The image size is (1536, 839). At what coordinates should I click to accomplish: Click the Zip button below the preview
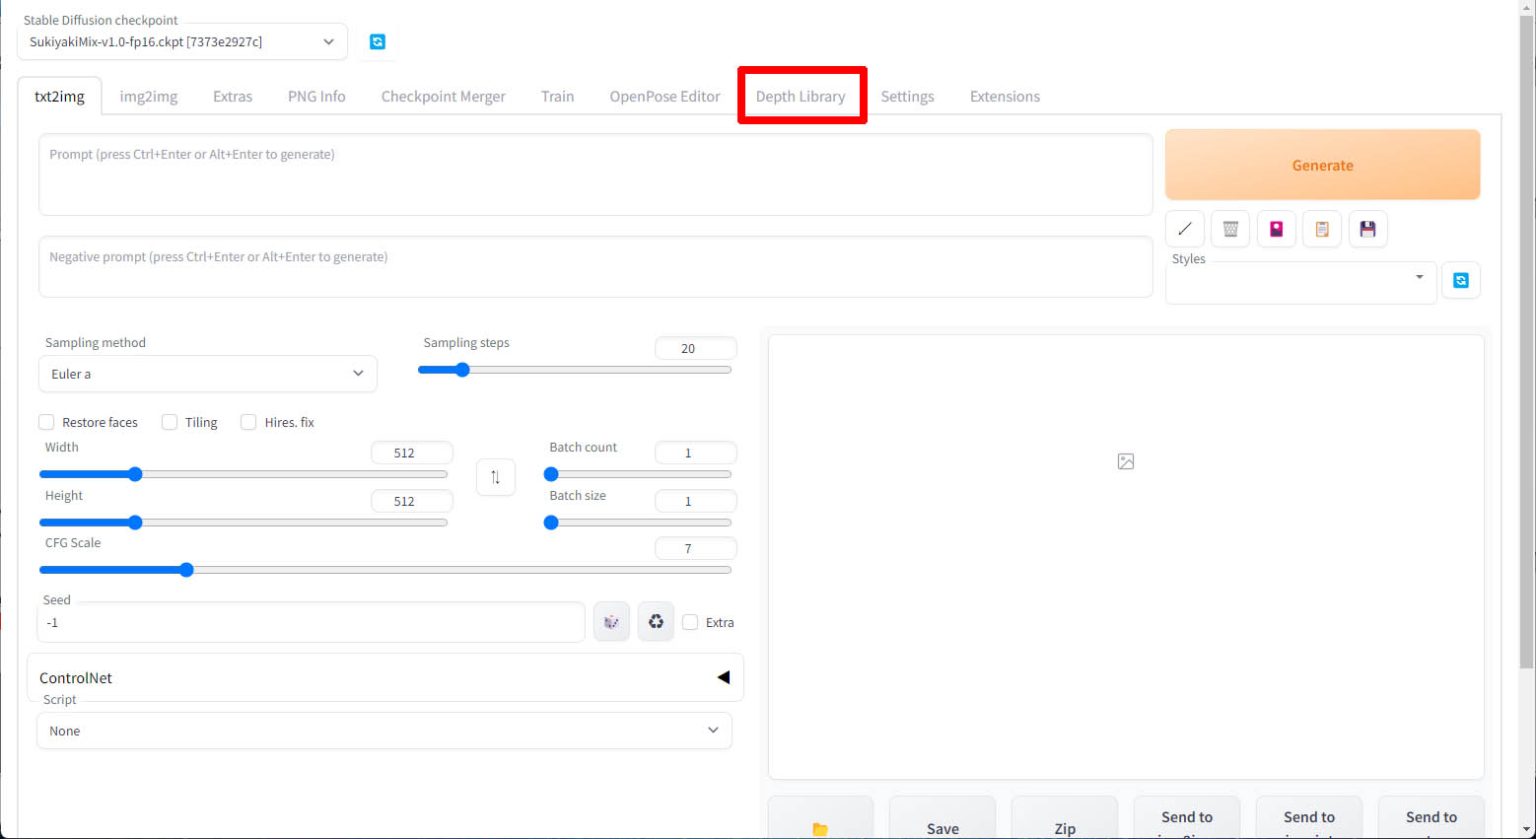pyautogui.click(x=1064, y=828)
